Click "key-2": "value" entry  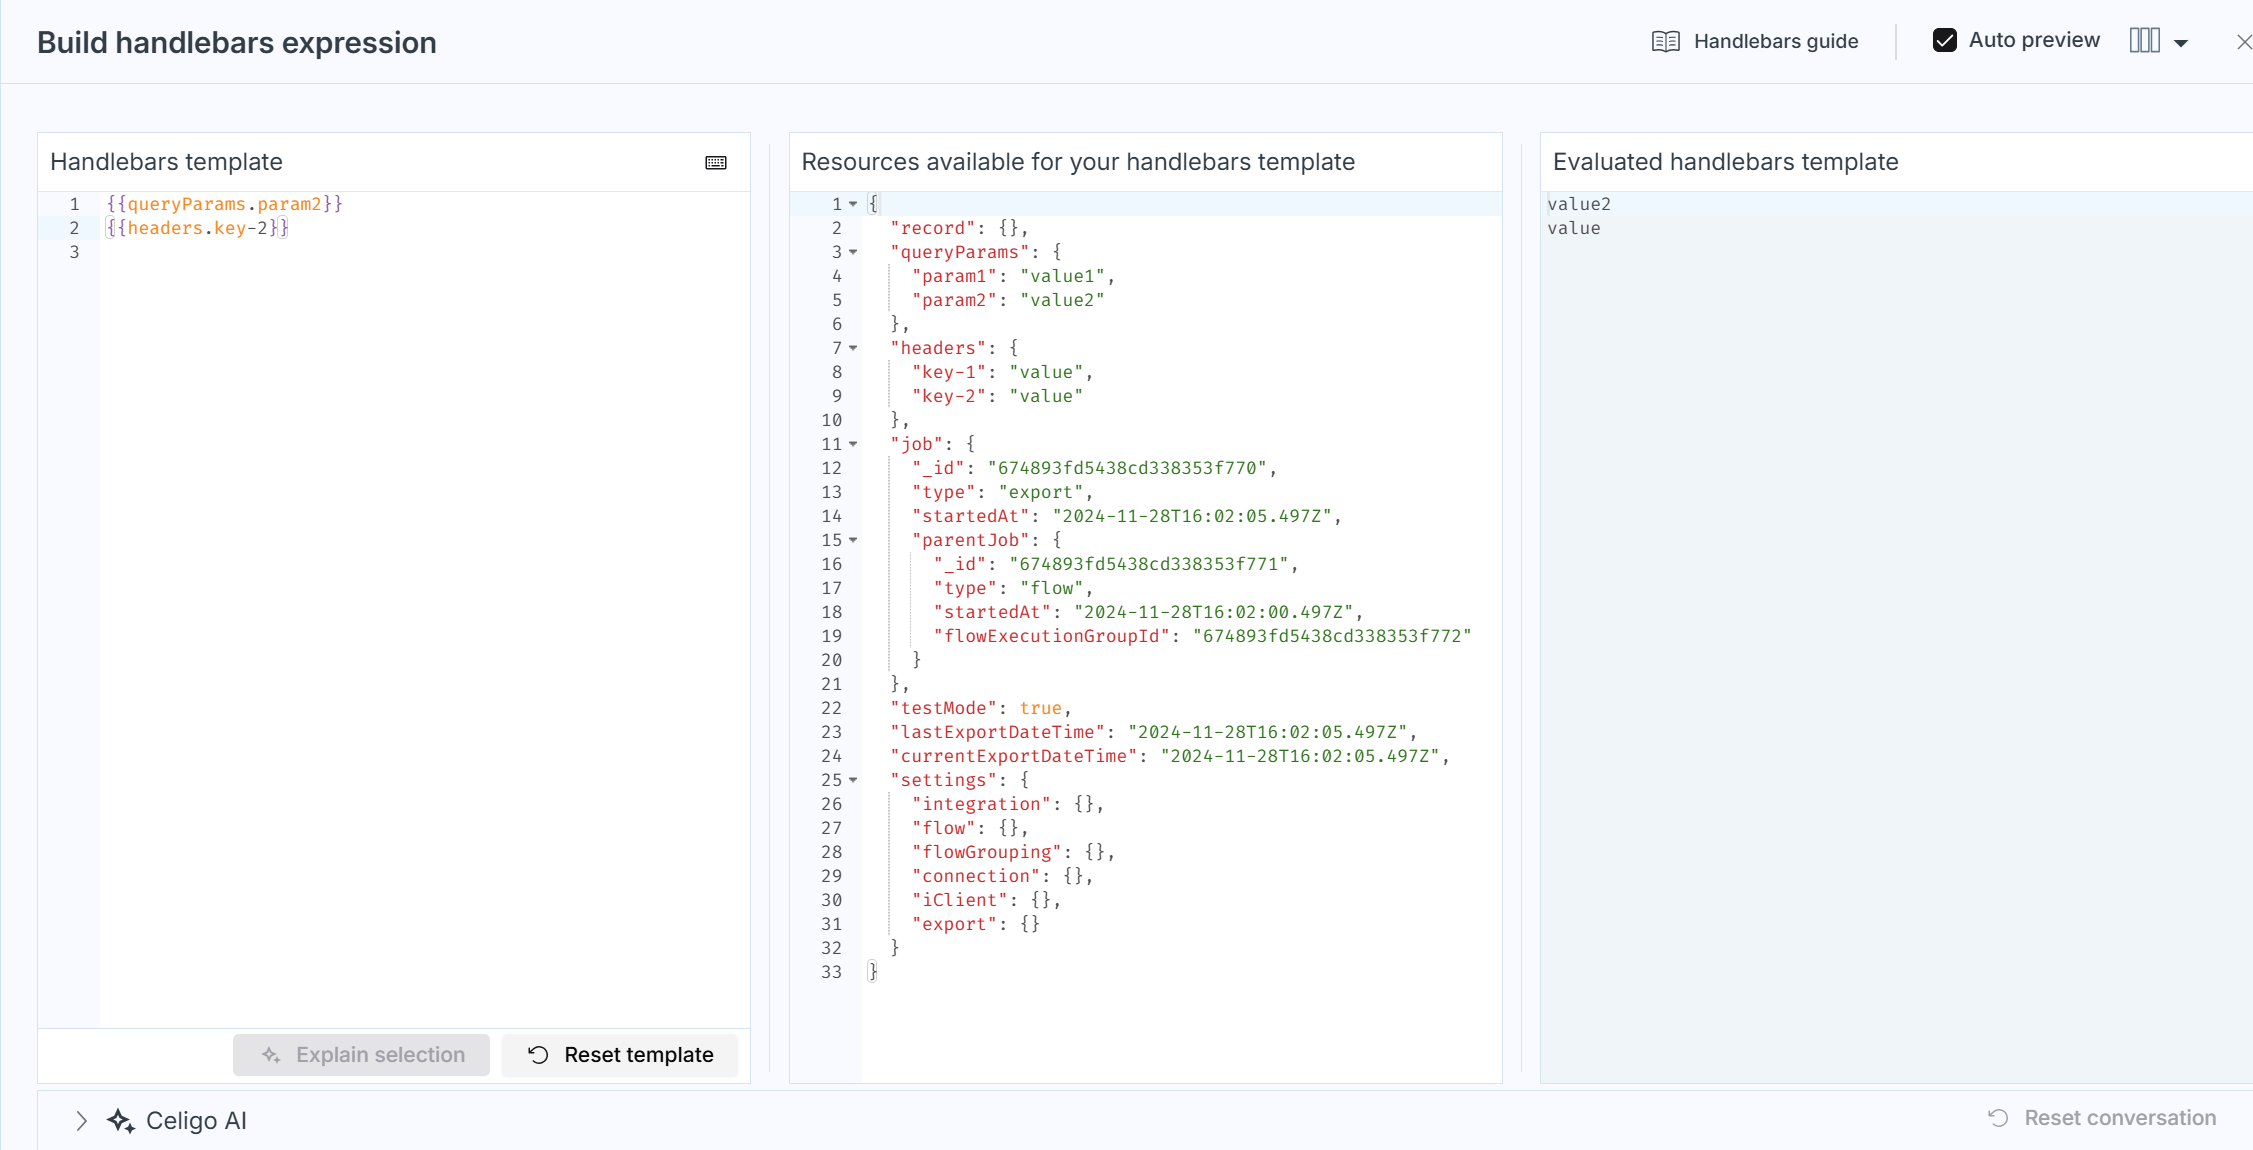click(x=997, y=396)
